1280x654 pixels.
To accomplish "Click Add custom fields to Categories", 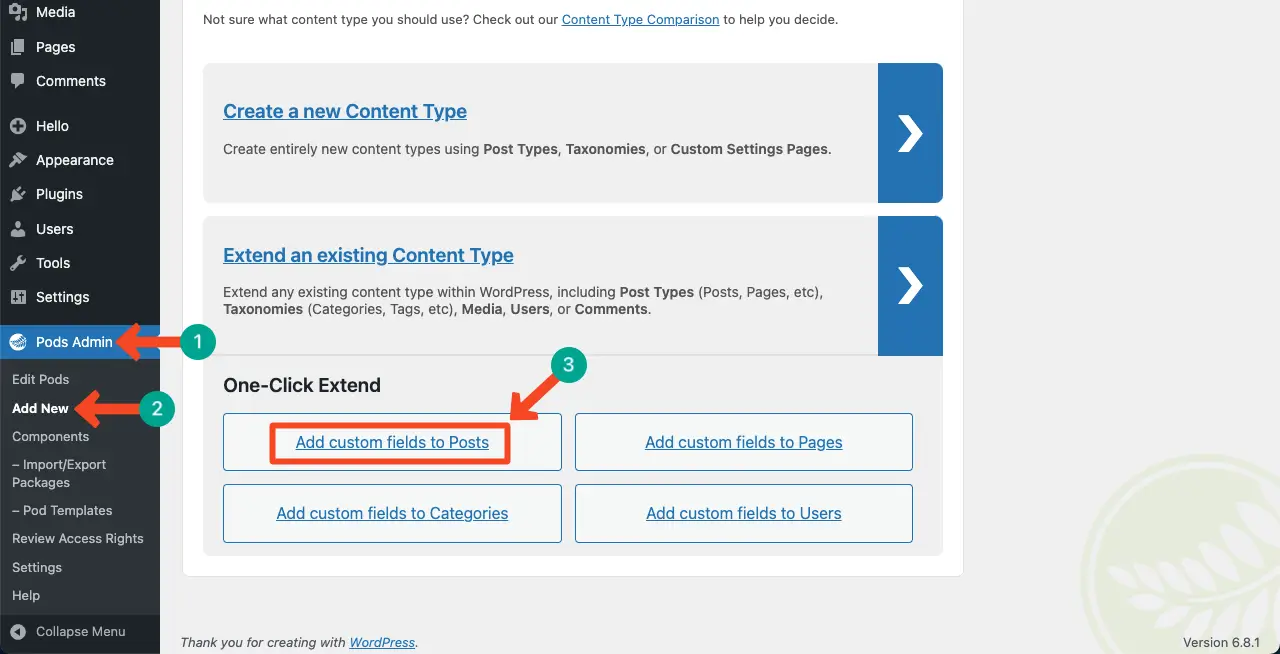I will click(x=392, y=513).
